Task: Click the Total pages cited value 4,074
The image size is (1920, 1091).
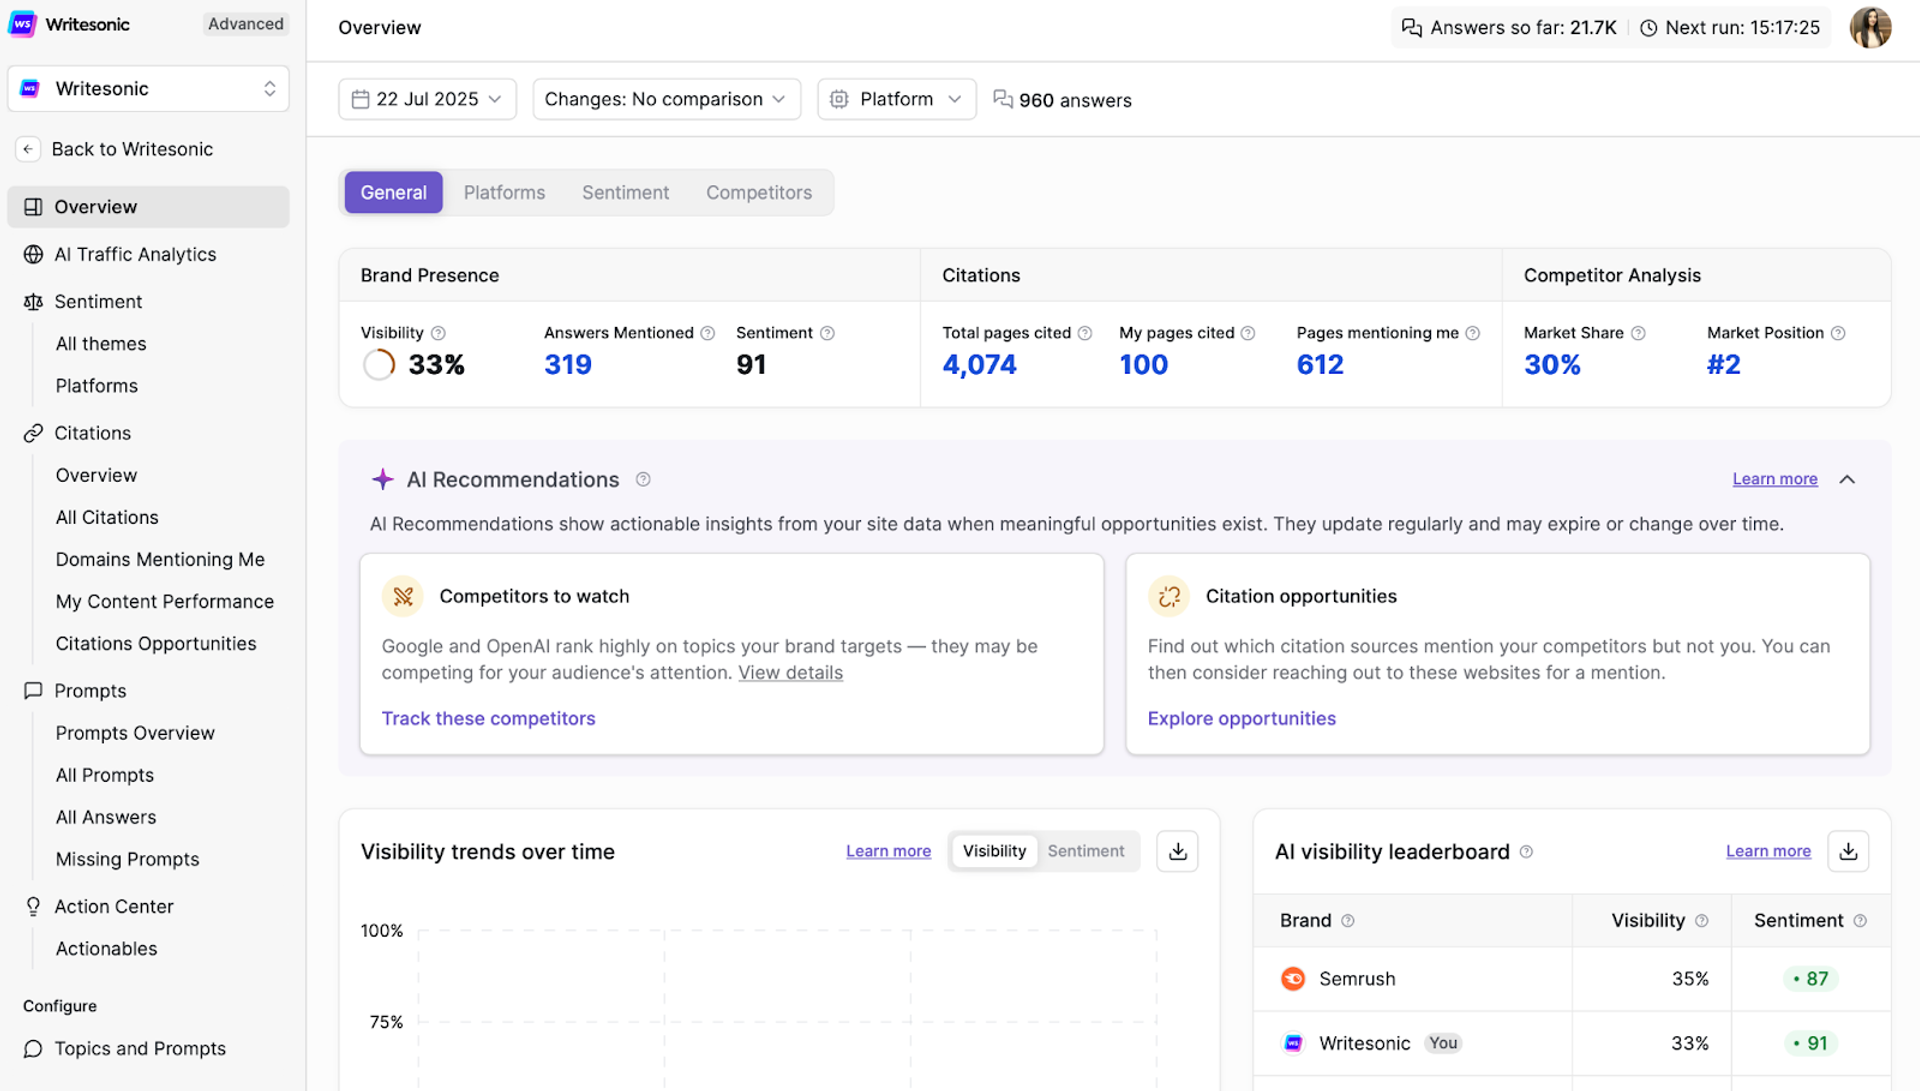Action: (x=979, y=365)
